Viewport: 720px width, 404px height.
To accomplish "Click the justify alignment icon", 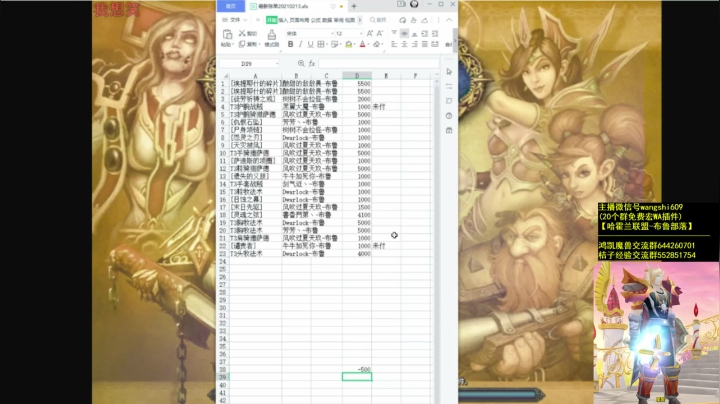I will (x=424, y=44).
